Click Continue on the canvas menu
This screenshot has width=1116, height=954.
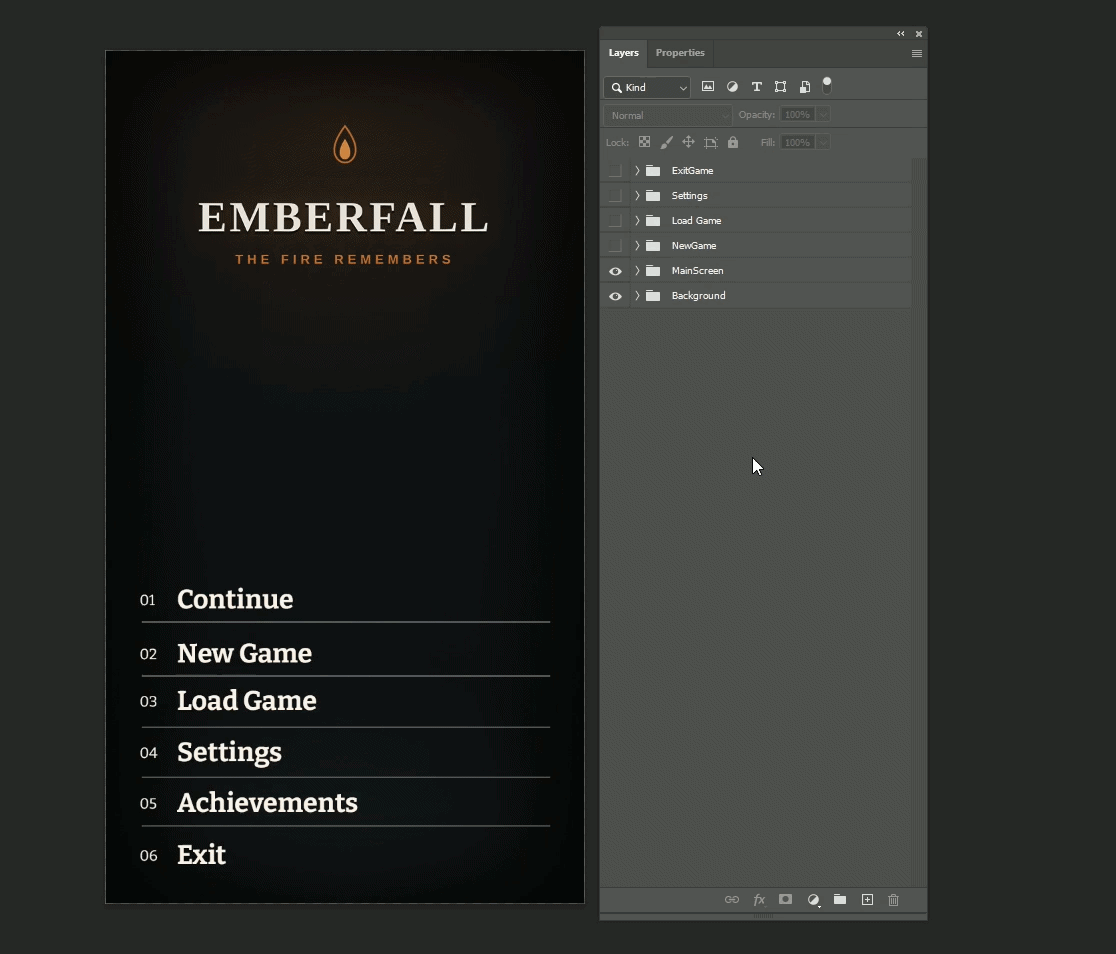pos(235,599)
